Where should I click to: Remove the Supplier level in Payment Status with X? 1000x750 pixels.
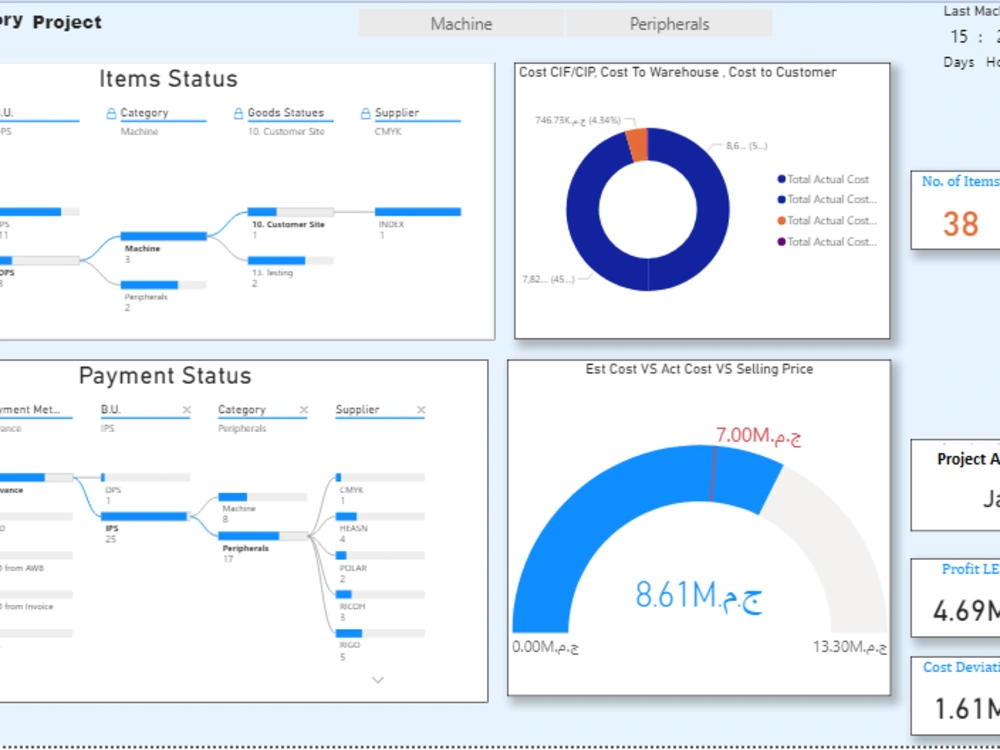[x=421, y=410]
